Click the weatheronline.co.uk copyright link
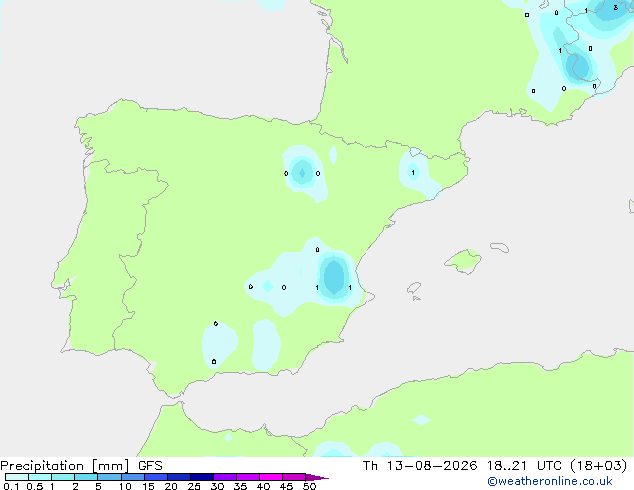Image resolution: width=634 pixels, height=490 pixels. coord(550,481)
